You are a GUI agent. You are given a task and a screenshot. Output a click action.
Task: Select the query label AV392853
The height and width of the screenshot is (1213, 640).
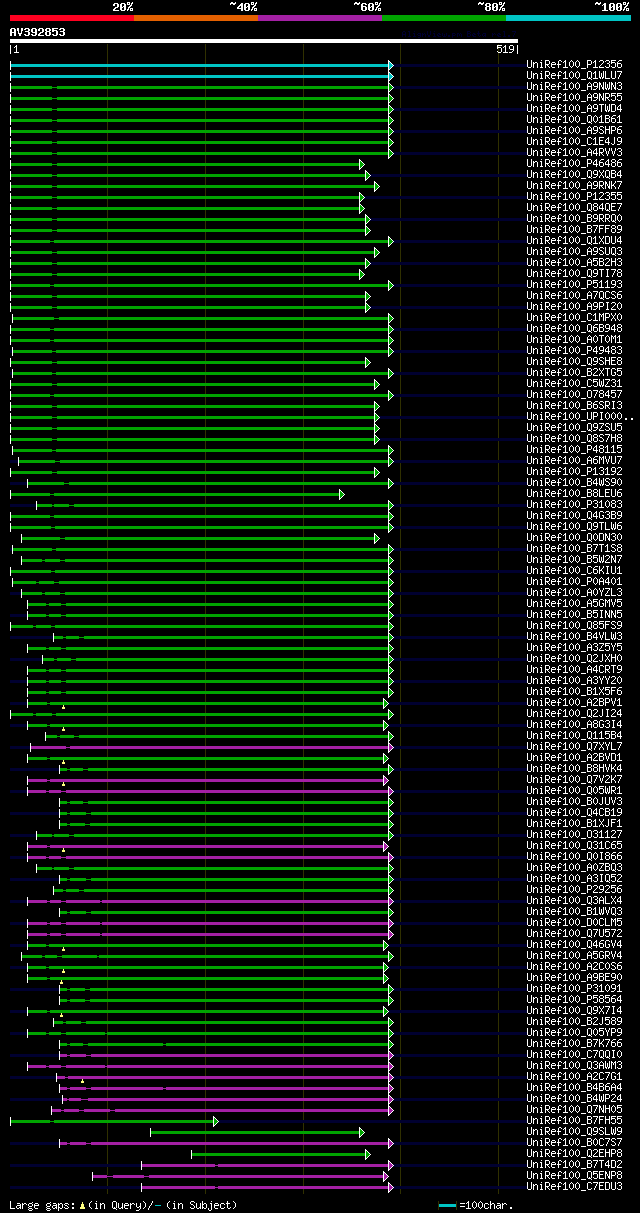click(x=38, y=32)
